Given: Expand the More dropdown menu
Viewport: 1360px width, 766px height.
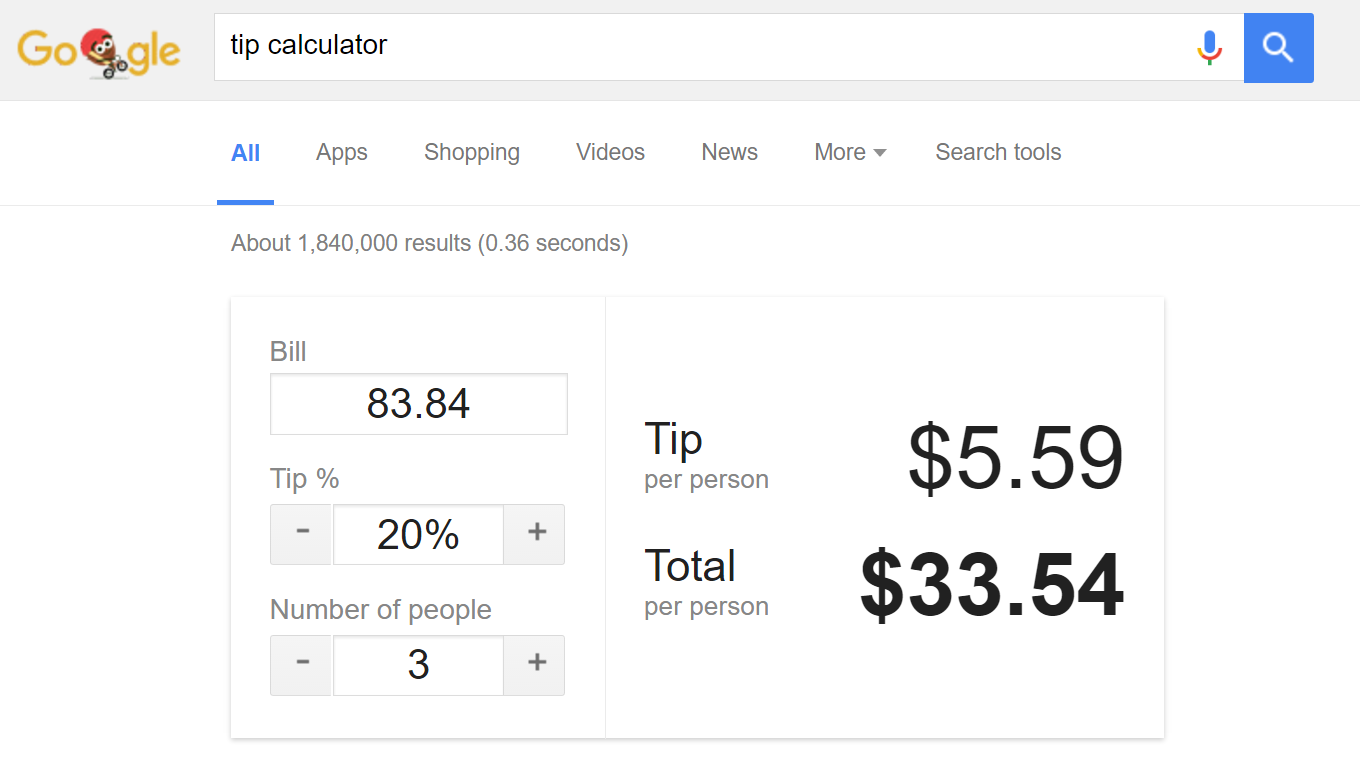Looking at the screenshot, I should coord(850,152).
